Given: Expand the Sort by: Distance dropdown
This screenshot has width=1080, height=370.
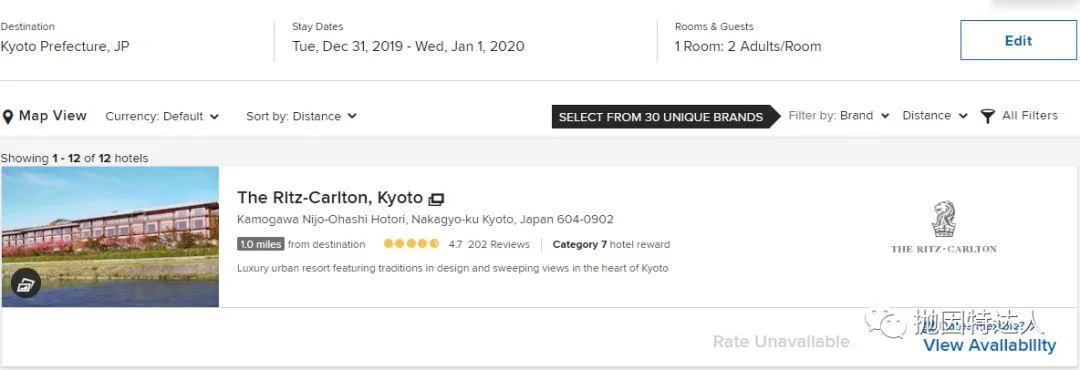Looking at the screenshot, I should pyautogui.click(x=301, y=116).
